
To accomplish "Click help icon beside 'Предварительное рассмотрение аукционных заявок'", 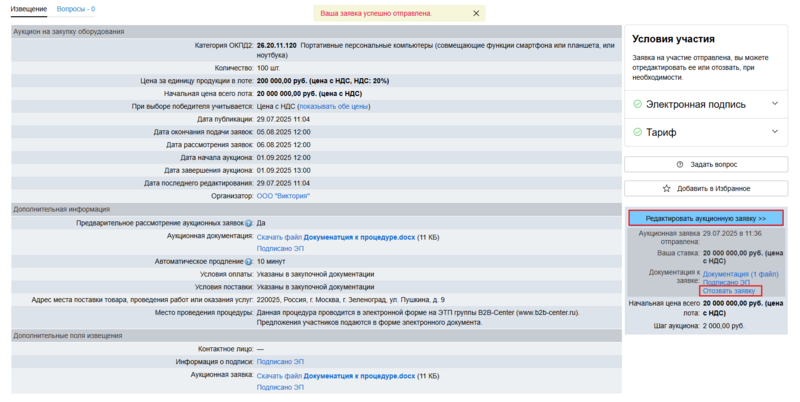I will 247,223.
